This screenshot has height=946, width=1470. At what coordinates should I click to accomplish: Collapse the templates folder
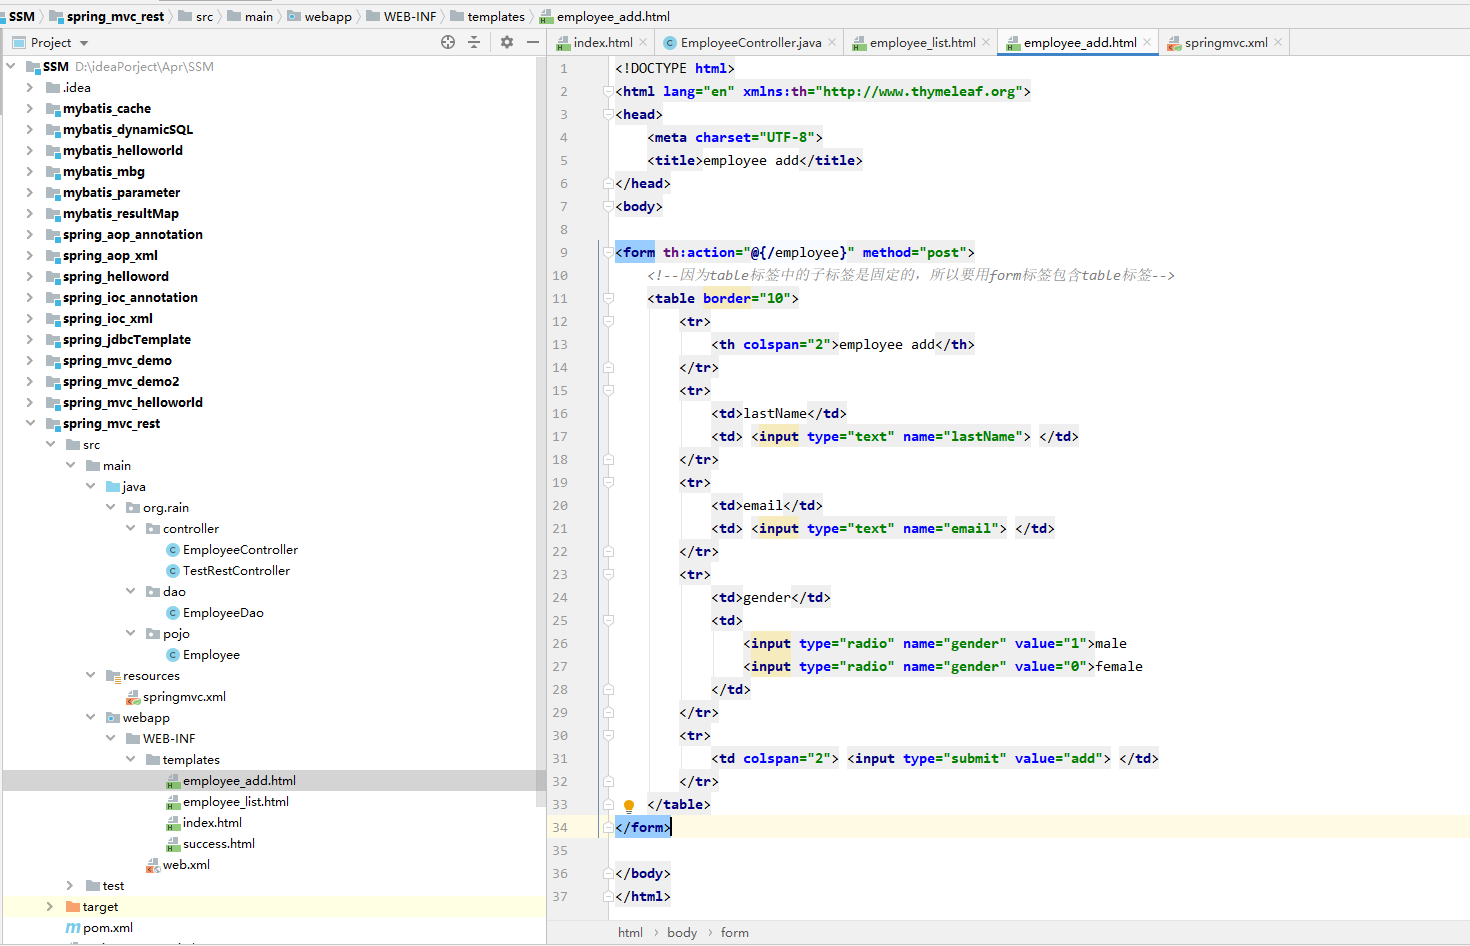tap(130, 759)
